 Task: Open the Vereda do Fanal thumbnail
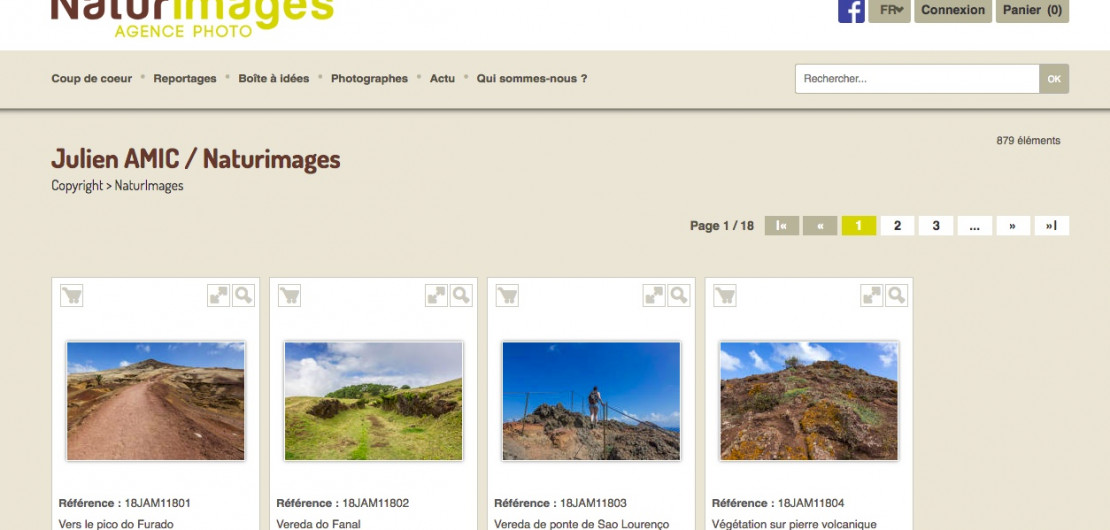click(x=373, y=401)
